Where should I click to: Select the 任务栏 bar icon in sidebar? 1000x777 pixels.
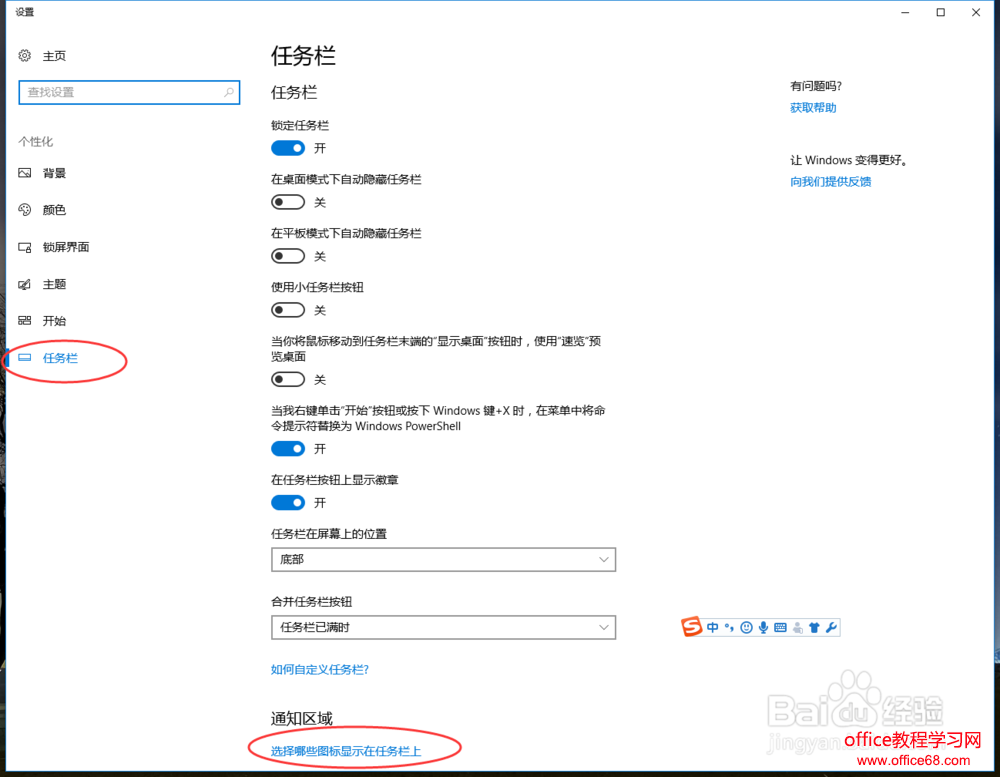click(x=25, y=358)
